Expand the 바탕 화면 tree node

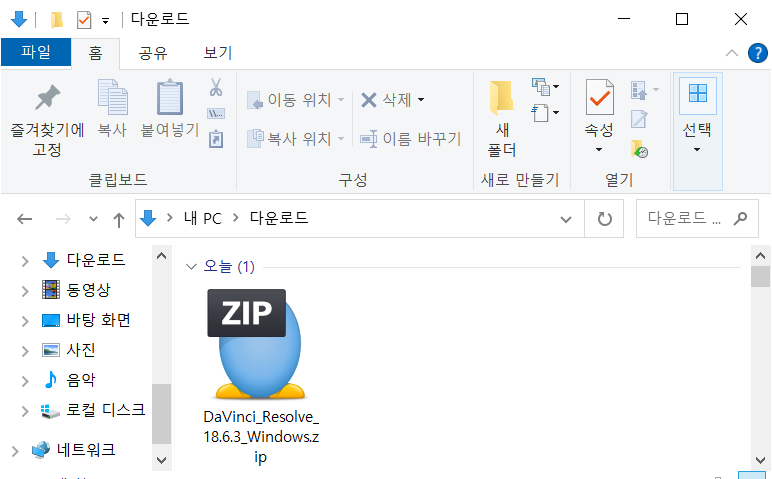[25, 321]
